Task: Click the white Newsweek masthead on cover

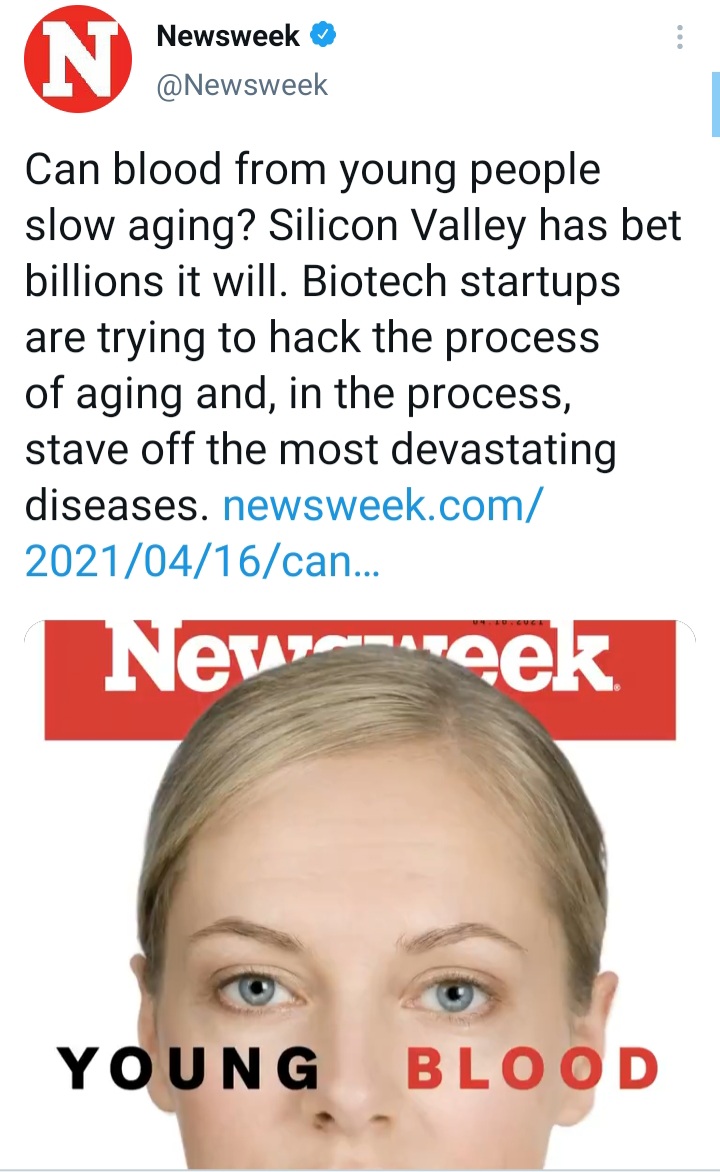Action: (x=359, y=658)
